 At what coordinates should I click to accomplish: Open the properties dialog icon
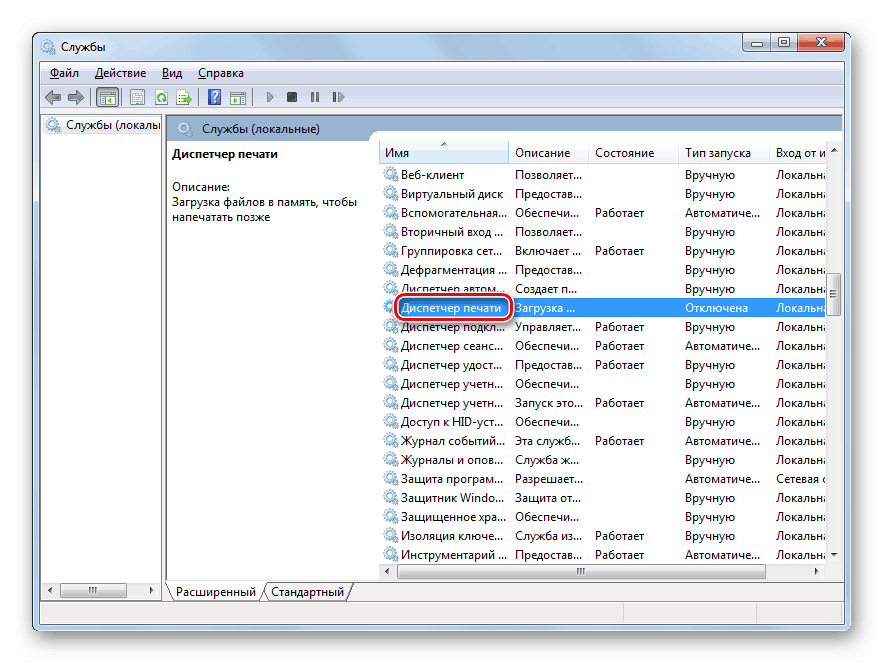click(x=138, y=97)
